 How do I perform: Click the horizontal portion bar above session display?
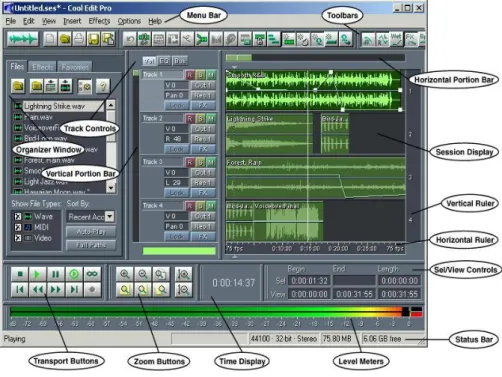coord(315,58)
